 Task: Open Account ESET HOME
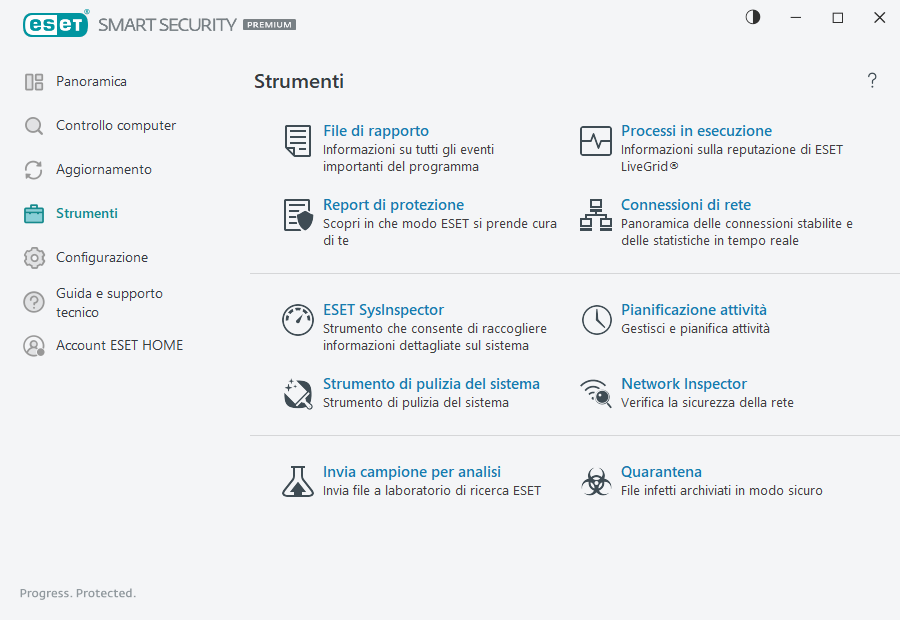(x=119, y=346)
